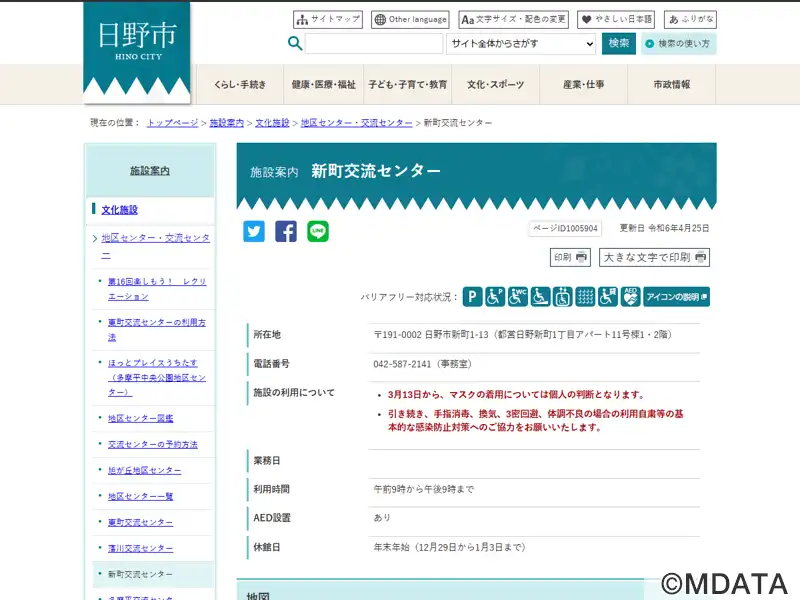Open the search scope dropdown
Image resolution: width=800 pixels, height=600 pixels.
tap(521, 44)
